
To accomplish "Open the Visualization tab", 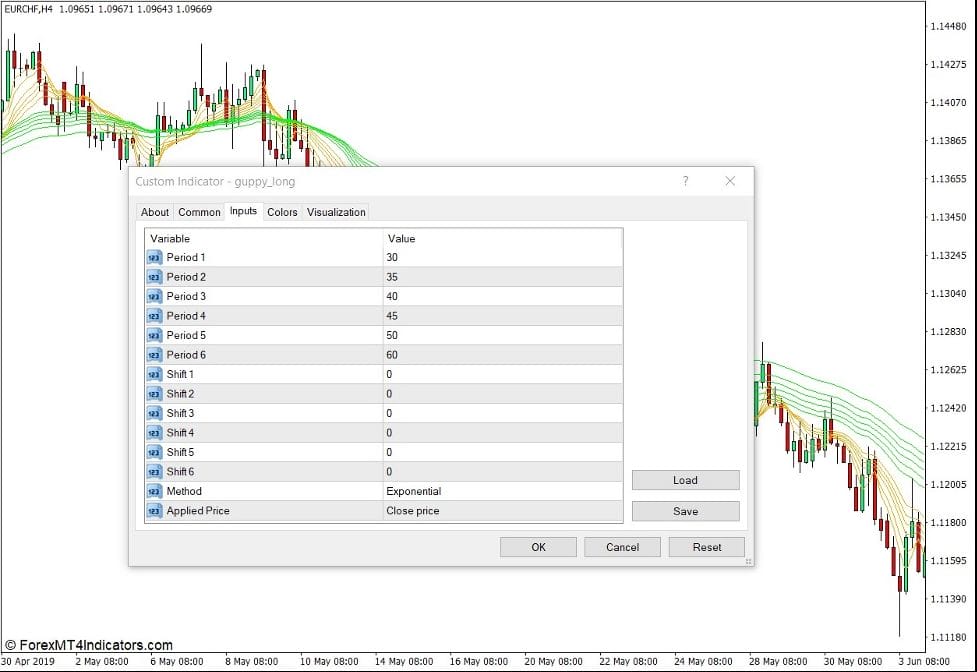I will tap(336, 212).
